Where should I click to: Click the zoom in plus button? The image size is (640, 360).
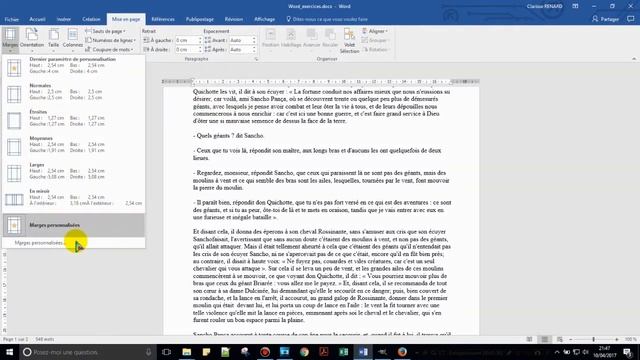click(617, 339)
